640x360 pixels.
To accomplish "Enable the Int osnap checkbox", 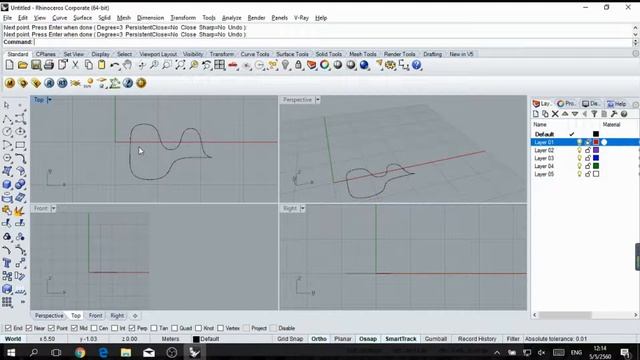I will point(114,328).
